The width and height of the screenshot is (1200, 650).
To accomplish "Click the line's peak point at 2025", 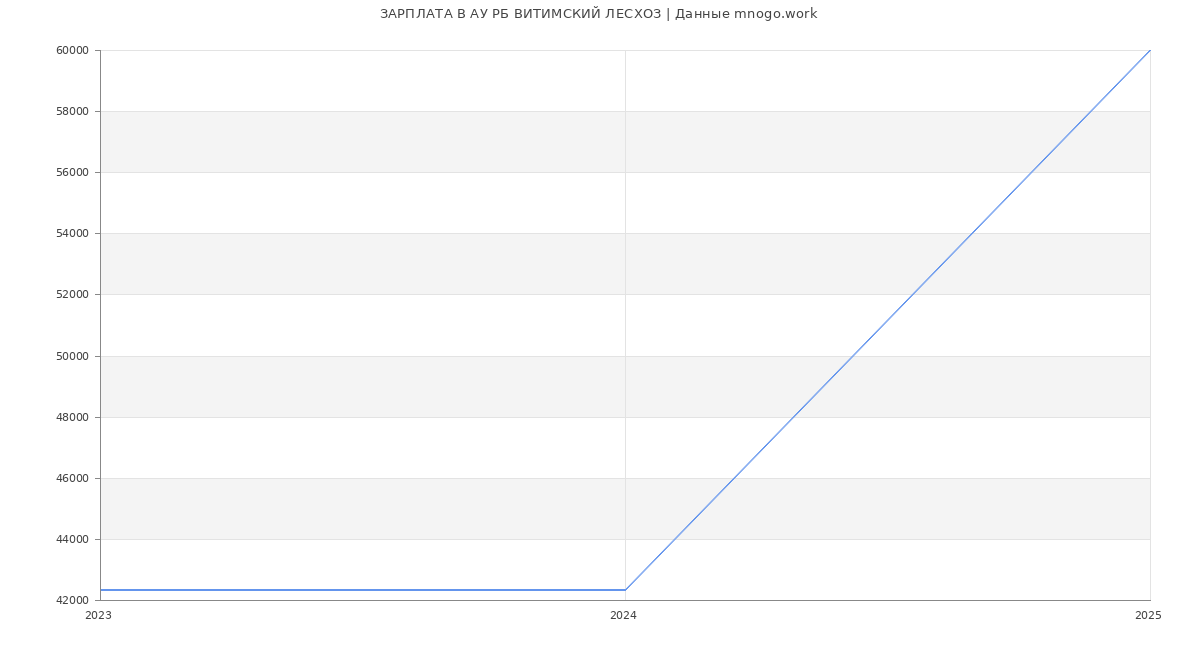I will click(x=1150, y=50).
